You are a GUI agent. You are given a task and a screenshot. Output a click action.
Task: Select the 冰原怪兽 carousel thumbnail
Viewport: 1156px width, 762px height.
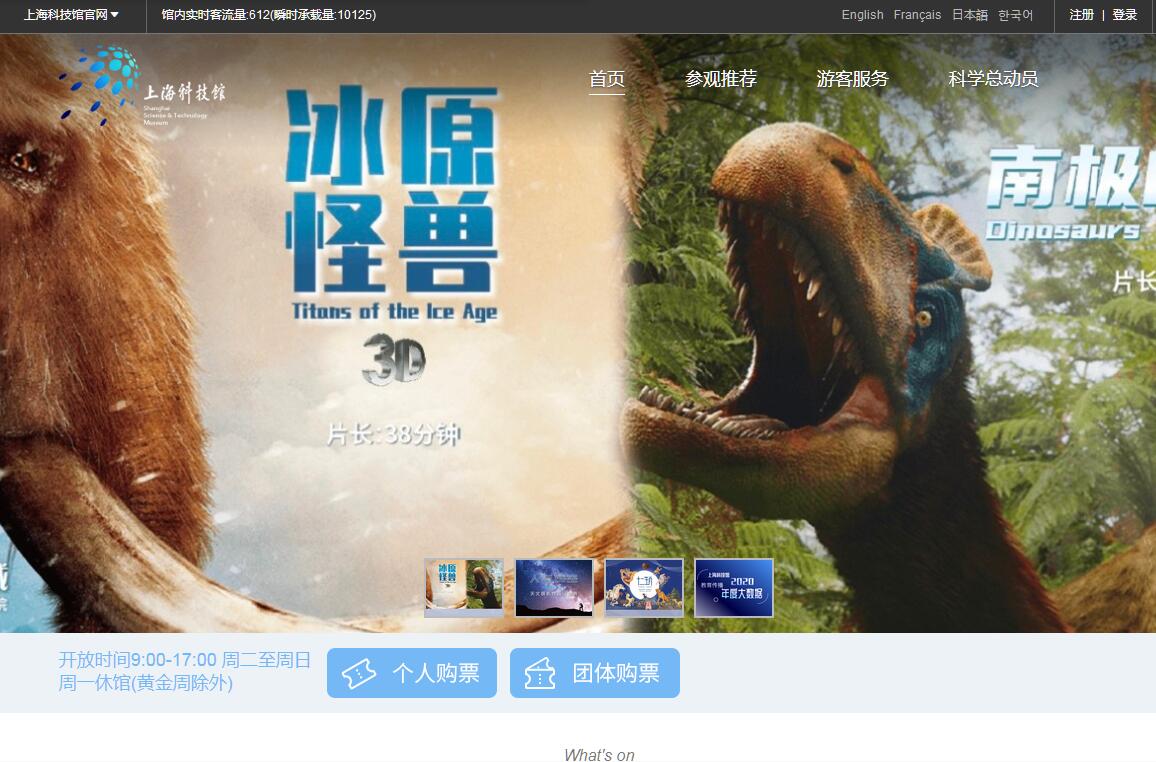(464, 587)
